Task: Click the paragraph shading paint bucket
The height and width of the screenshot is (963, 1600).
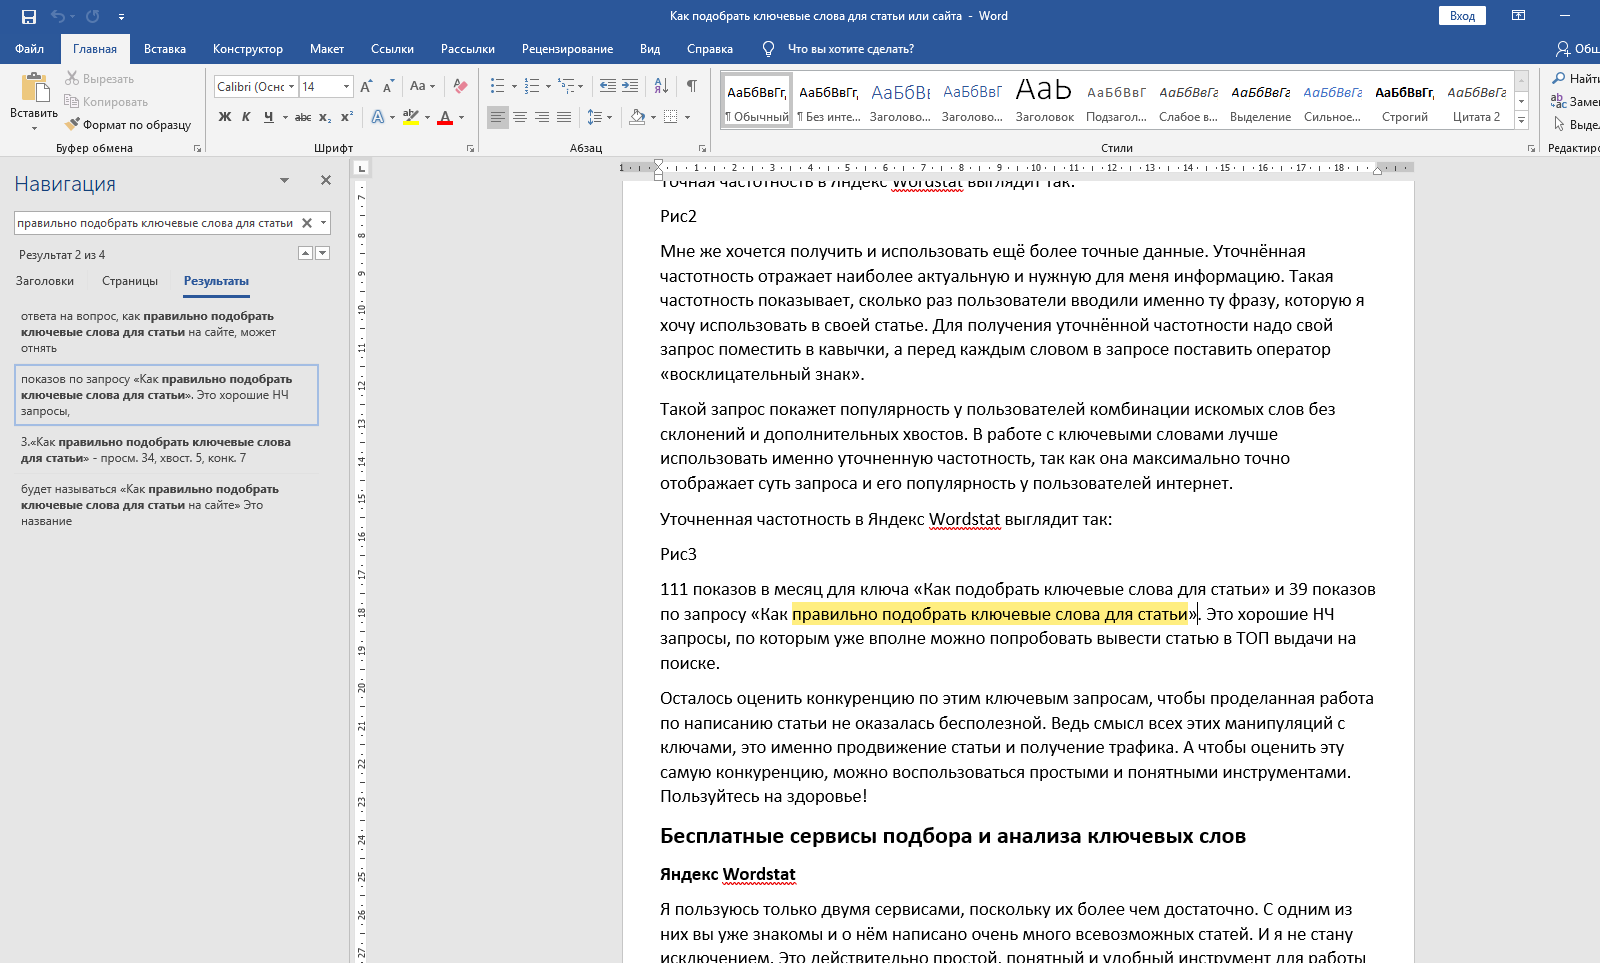Action: click(x=637, y=117)
